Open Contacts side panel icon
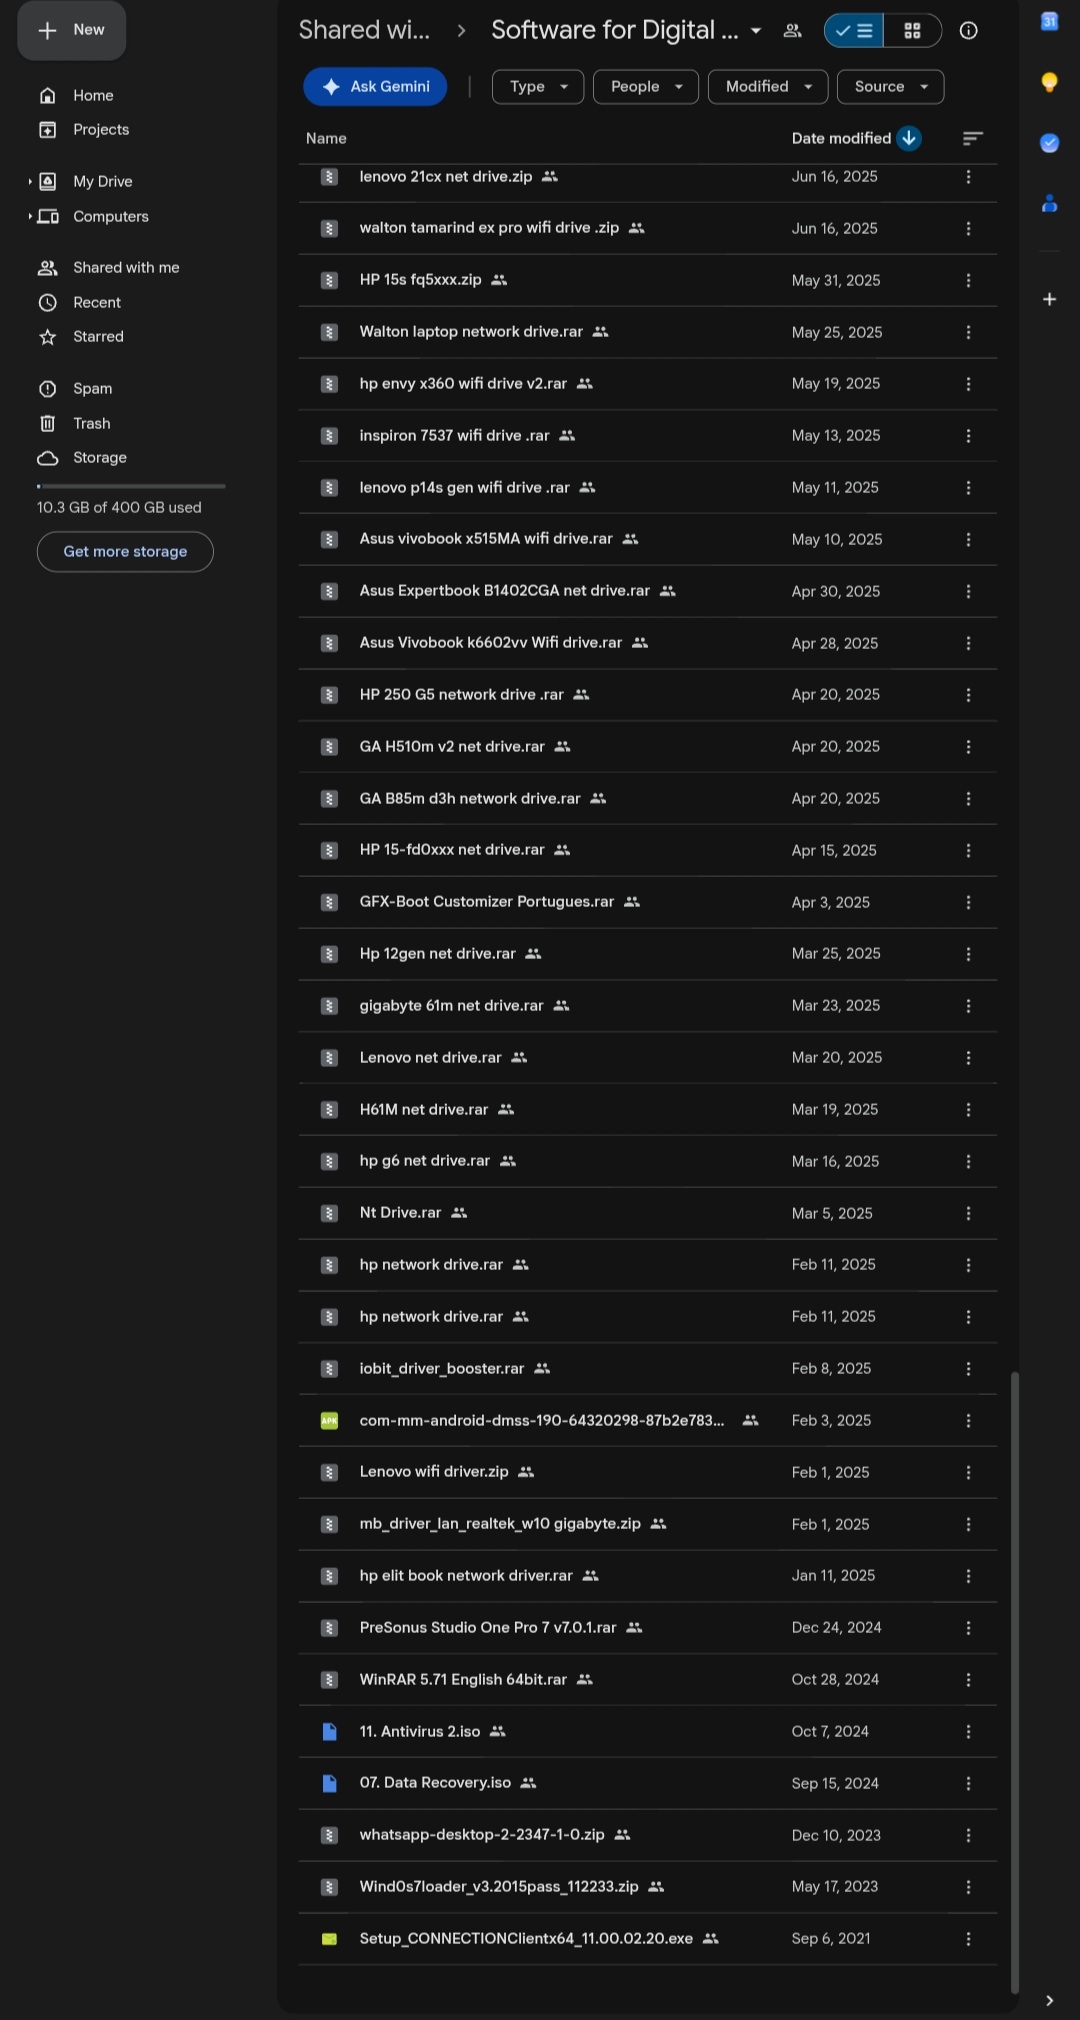The width and height of the screenshot is (1080, 2020). click(1049, 203)
